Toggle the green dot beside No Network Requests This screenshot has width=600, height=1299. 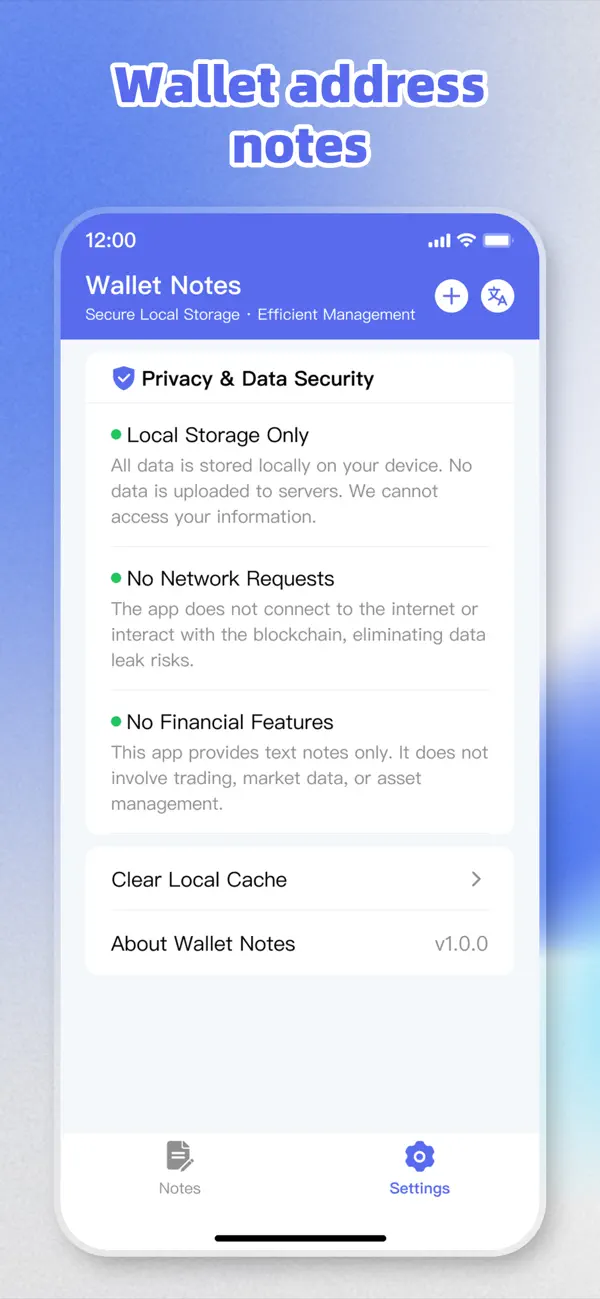pyautogui.click(x=117, y=578)
